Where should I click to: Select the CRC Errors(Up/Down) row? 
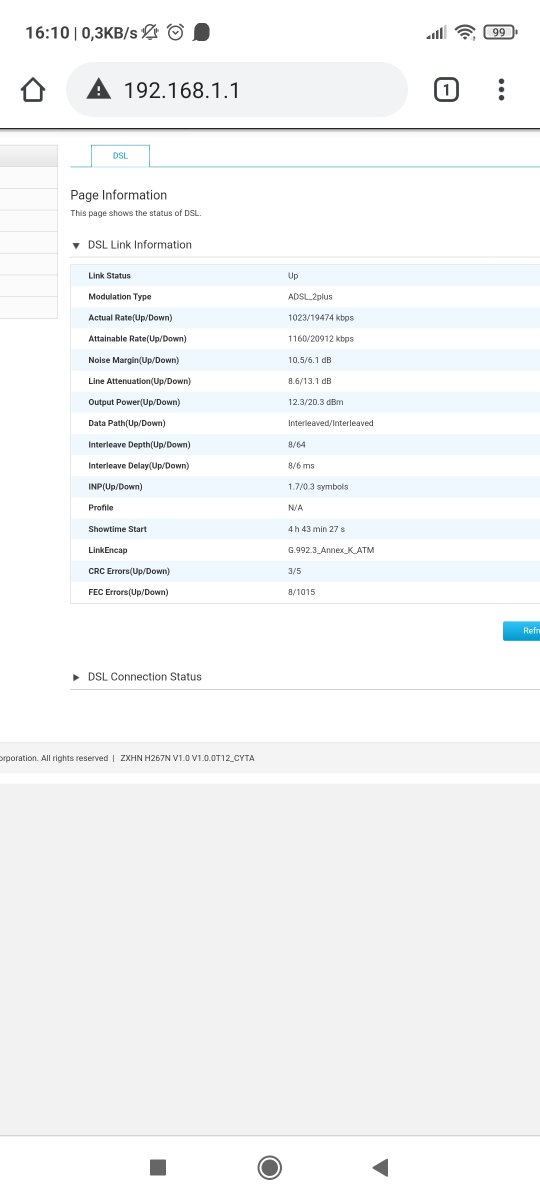(x=305, y=571)
